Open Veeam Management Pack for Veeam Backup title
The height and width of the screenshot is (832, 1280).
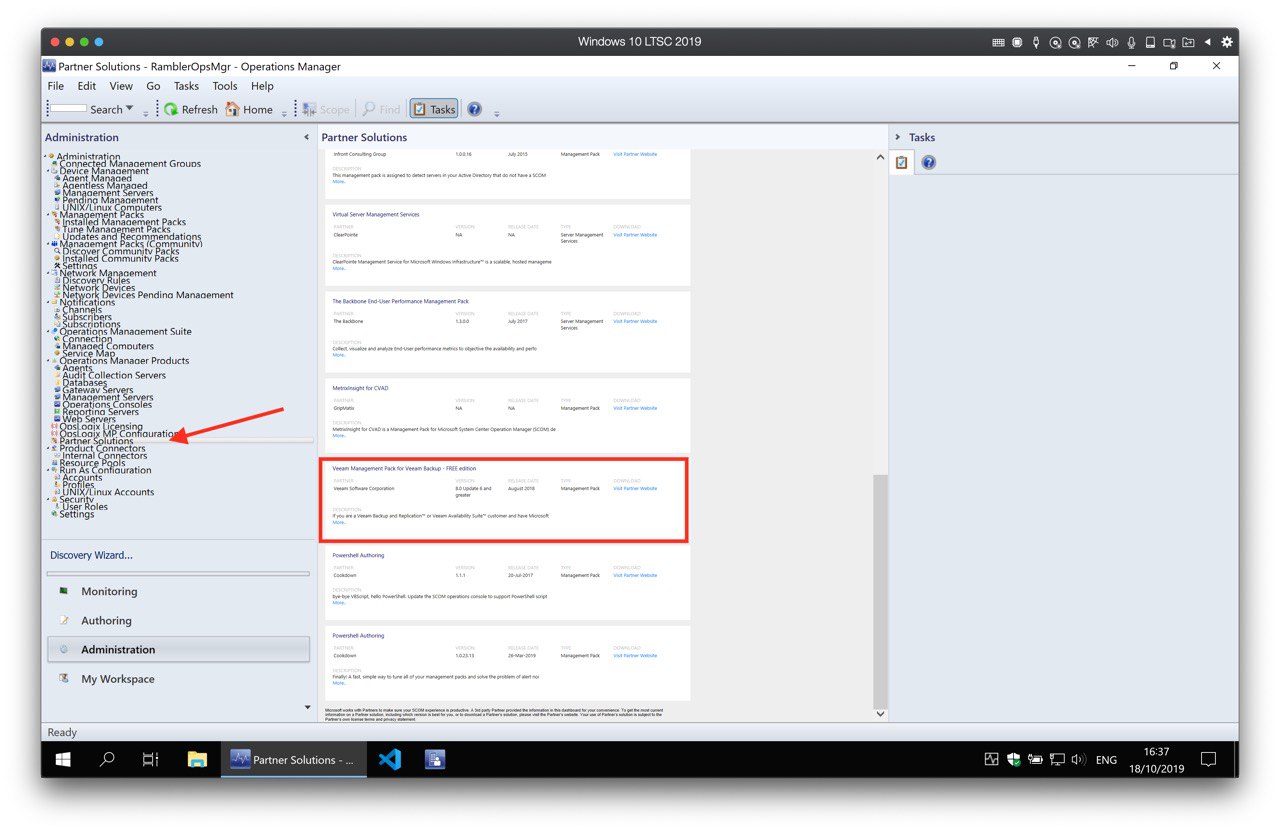pyautogui.click(x=404, y=468)
